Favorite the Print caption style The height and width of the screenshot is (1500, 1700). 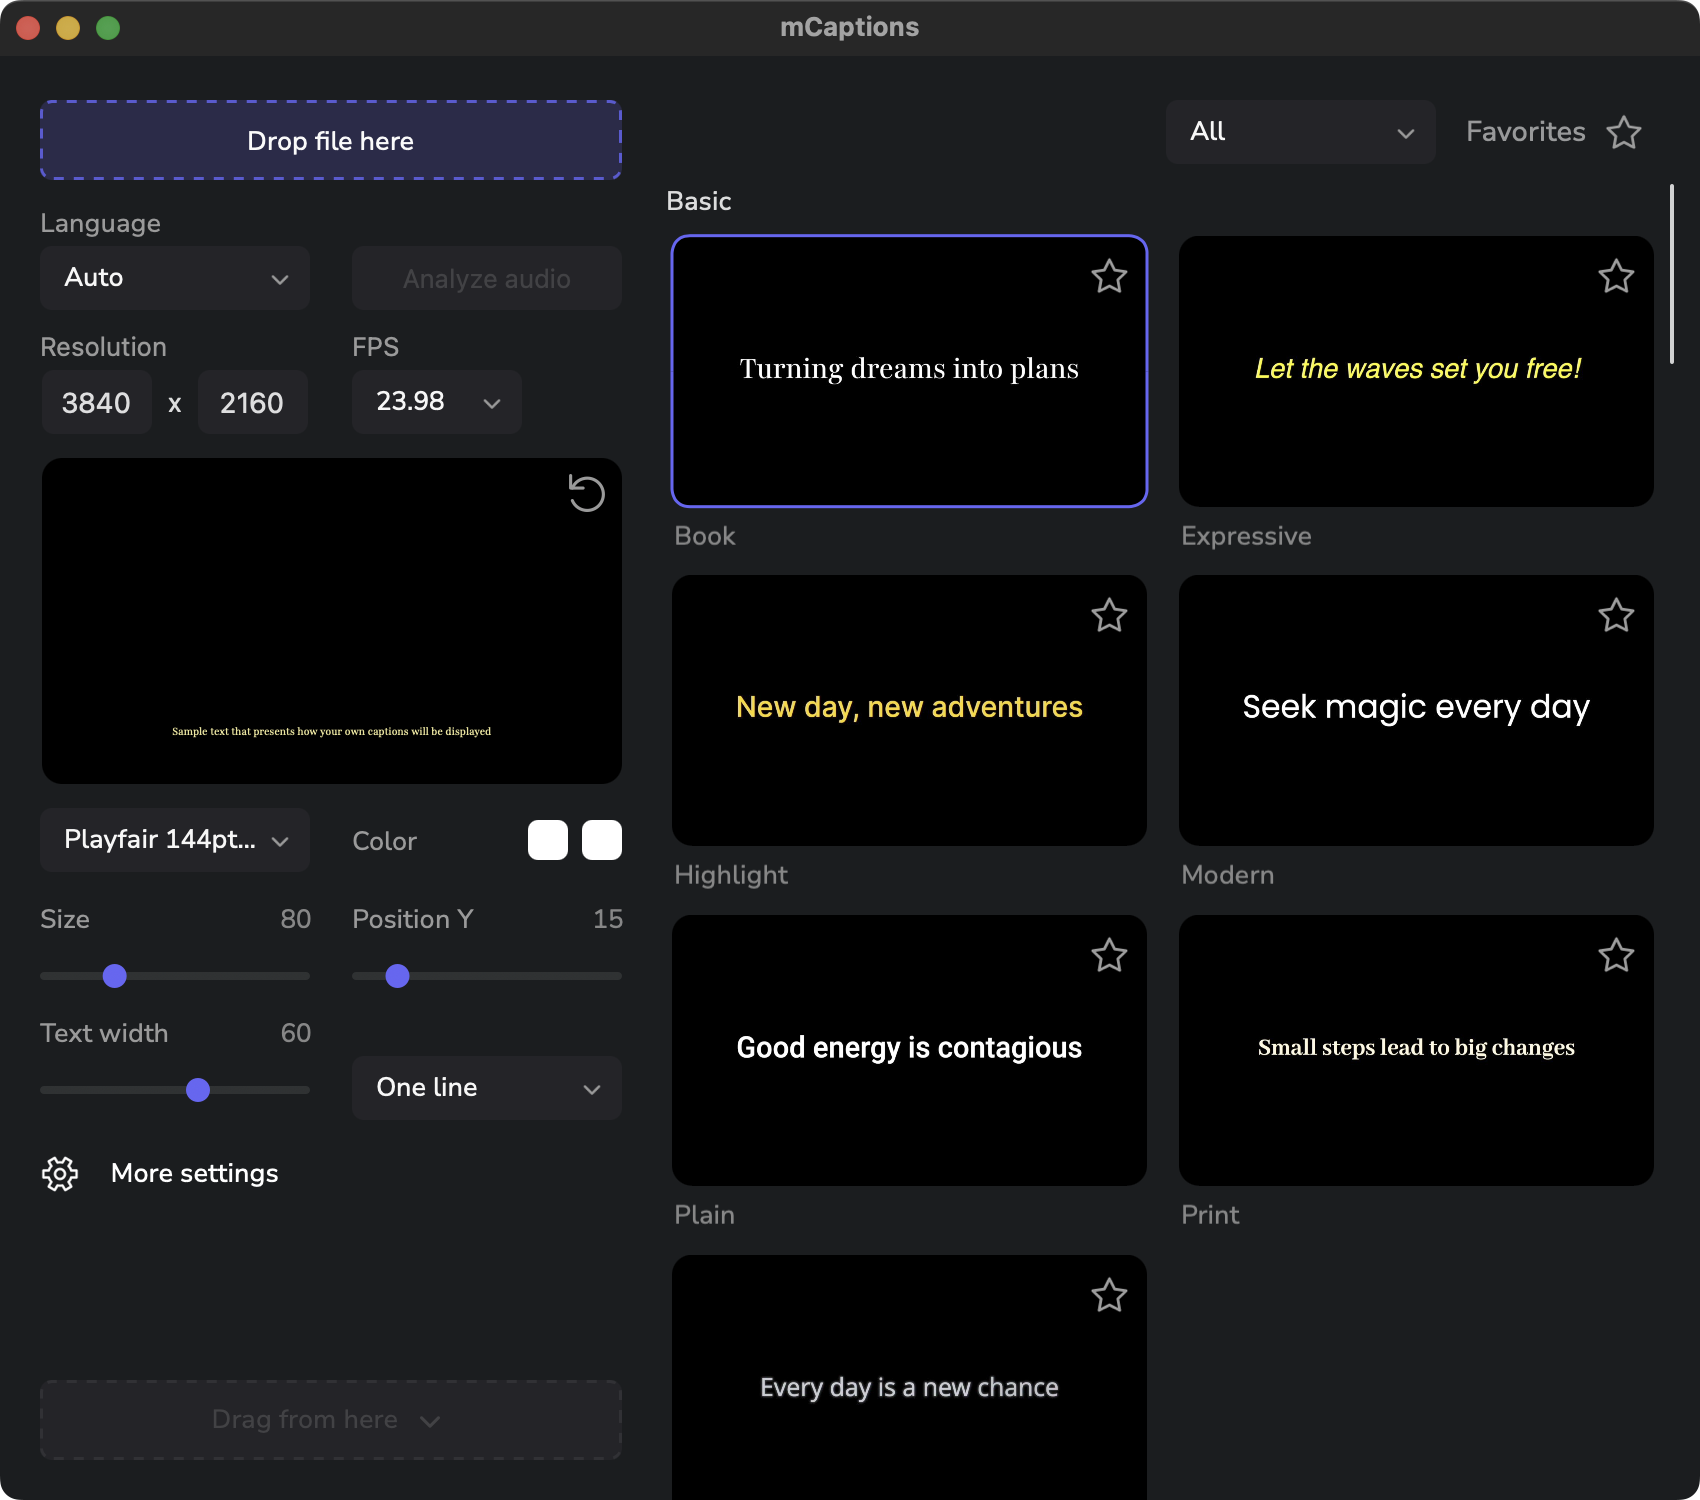click(x=1616, y=956)
